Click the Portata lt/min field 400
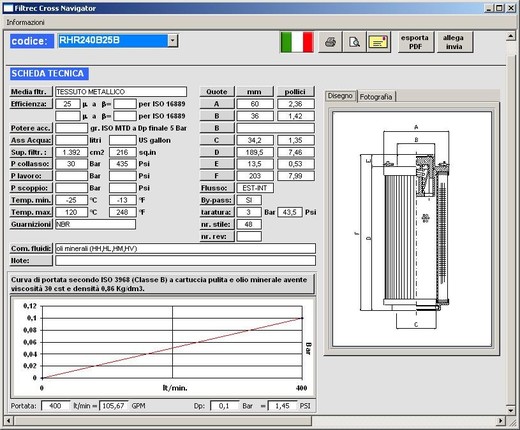 [x=55, y=406]
